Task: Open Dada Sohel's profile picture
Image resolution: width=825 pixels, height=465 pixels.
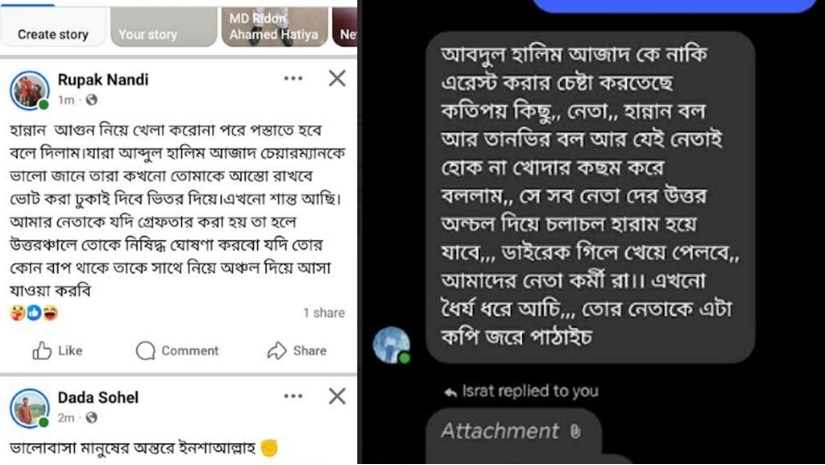Action: click(x=29, y=408)
